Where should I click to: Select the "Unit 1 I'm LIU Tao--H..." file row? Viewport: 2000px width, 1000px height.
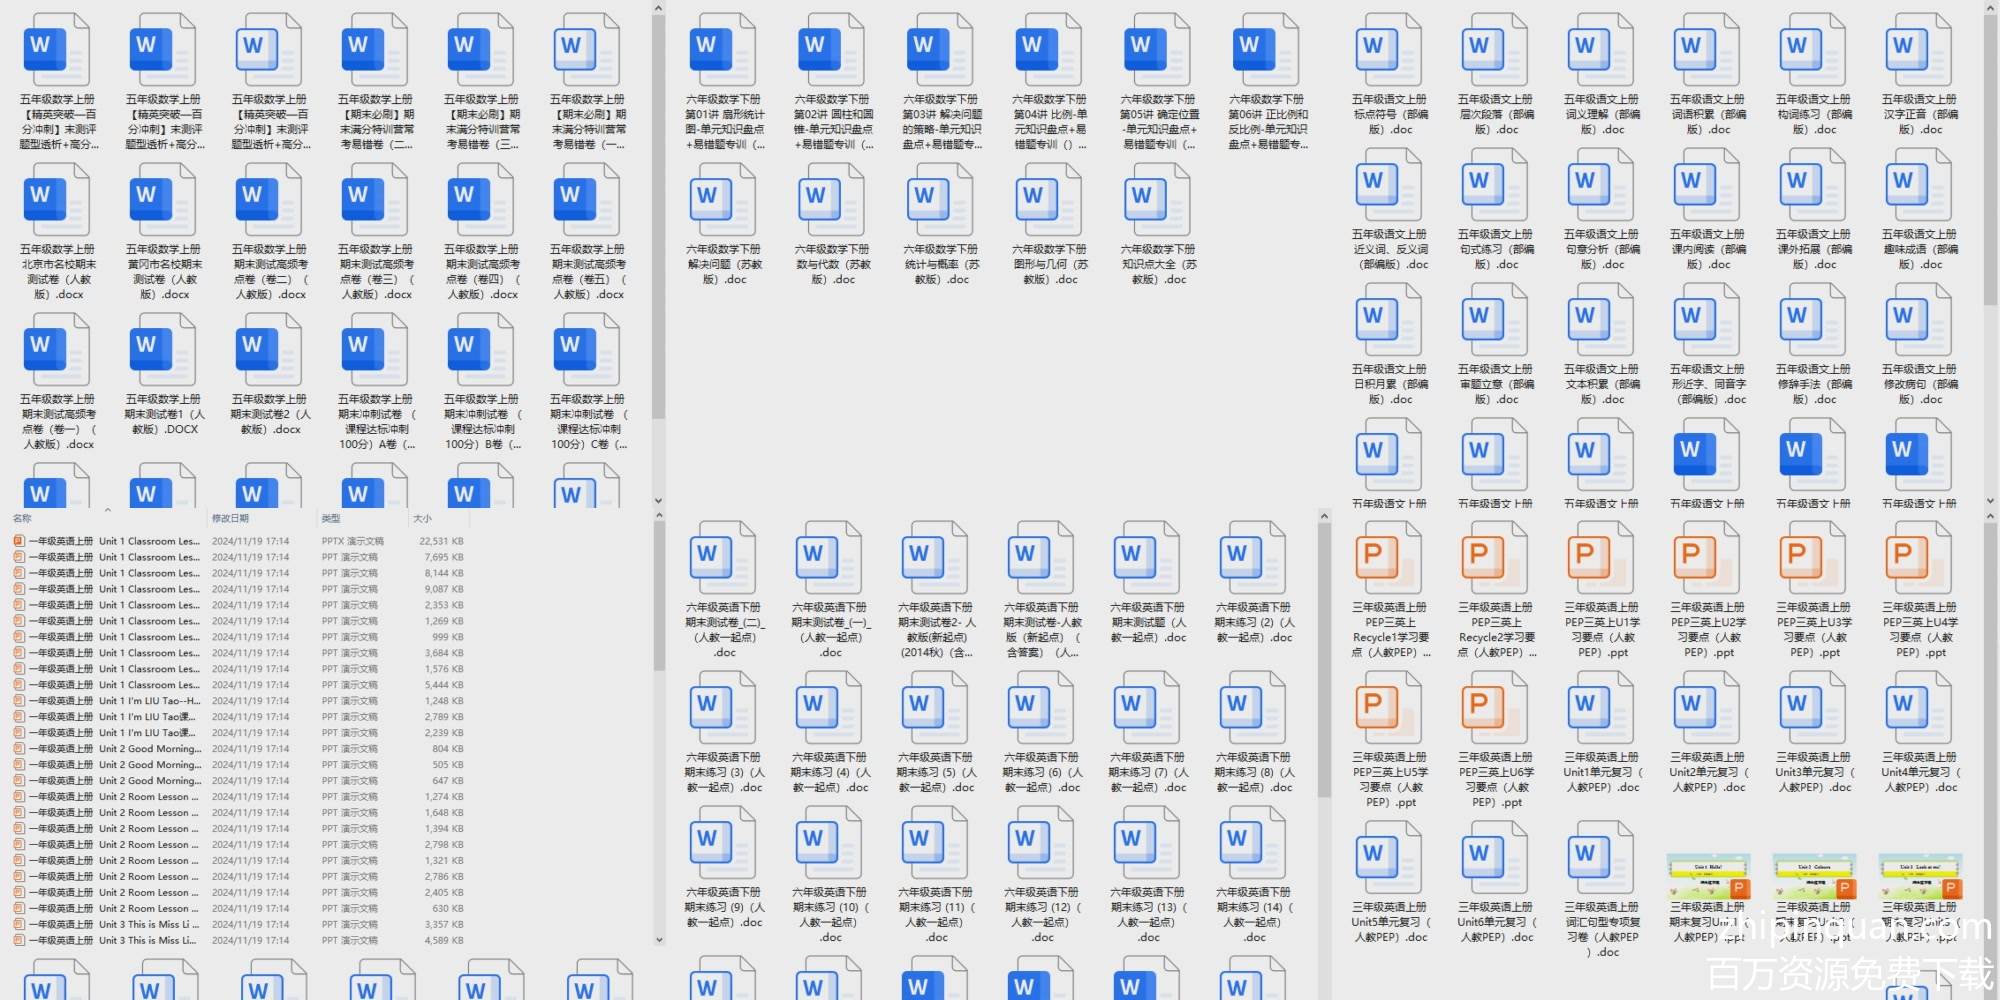(x=240, y=701)
